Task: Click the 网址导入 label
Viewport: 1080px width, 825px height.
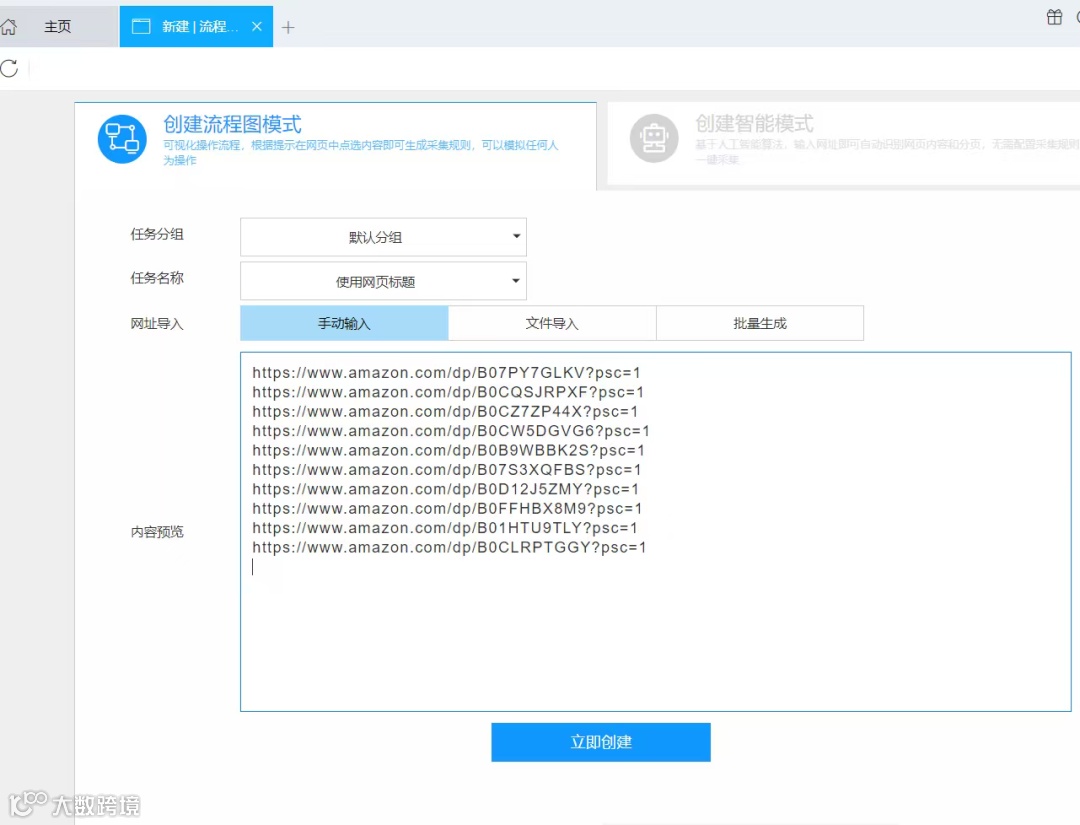Action: click(x=157, y=324)
